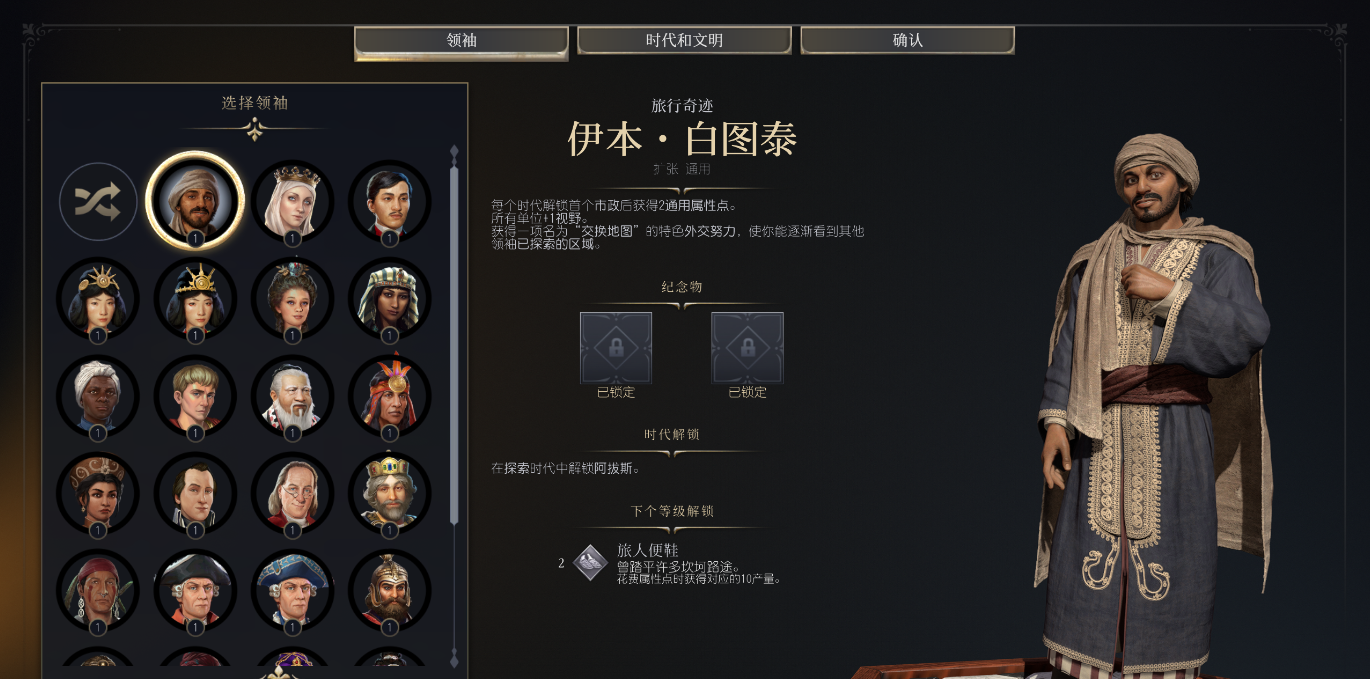
Task: Pick the leader wearing a black bicorne hat
Action: 195,590
